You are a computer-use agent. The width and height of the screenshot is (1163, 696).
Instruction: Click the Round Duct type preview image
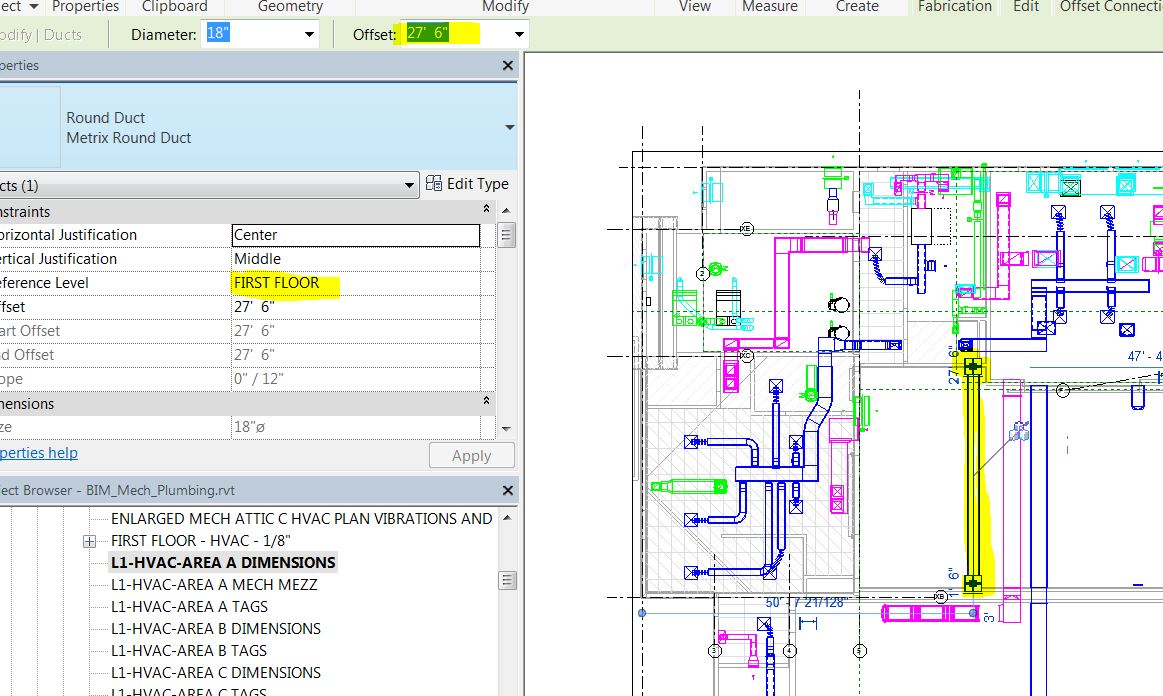(x=28, y=125)
